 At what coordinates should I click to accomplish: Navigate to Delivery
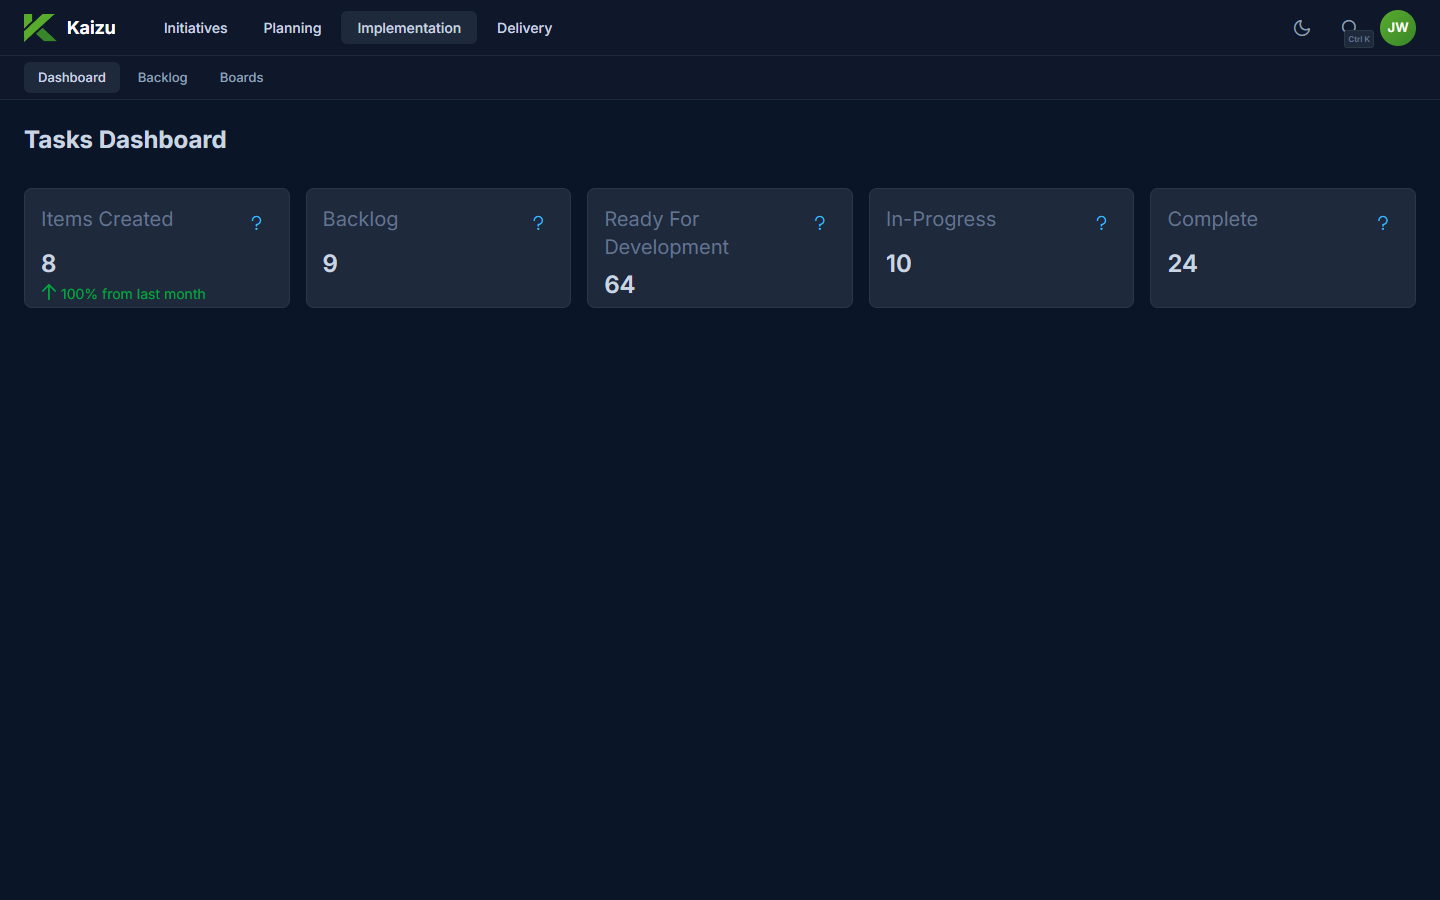click(524, 28)
